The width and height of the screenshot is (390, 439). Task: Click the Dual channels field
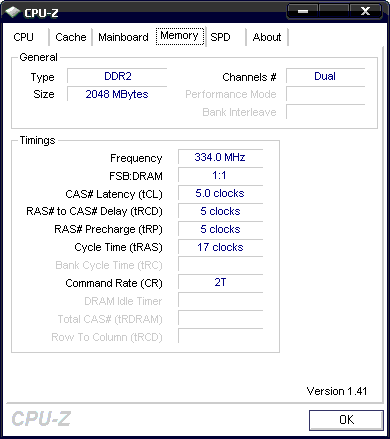coord(326,76)
